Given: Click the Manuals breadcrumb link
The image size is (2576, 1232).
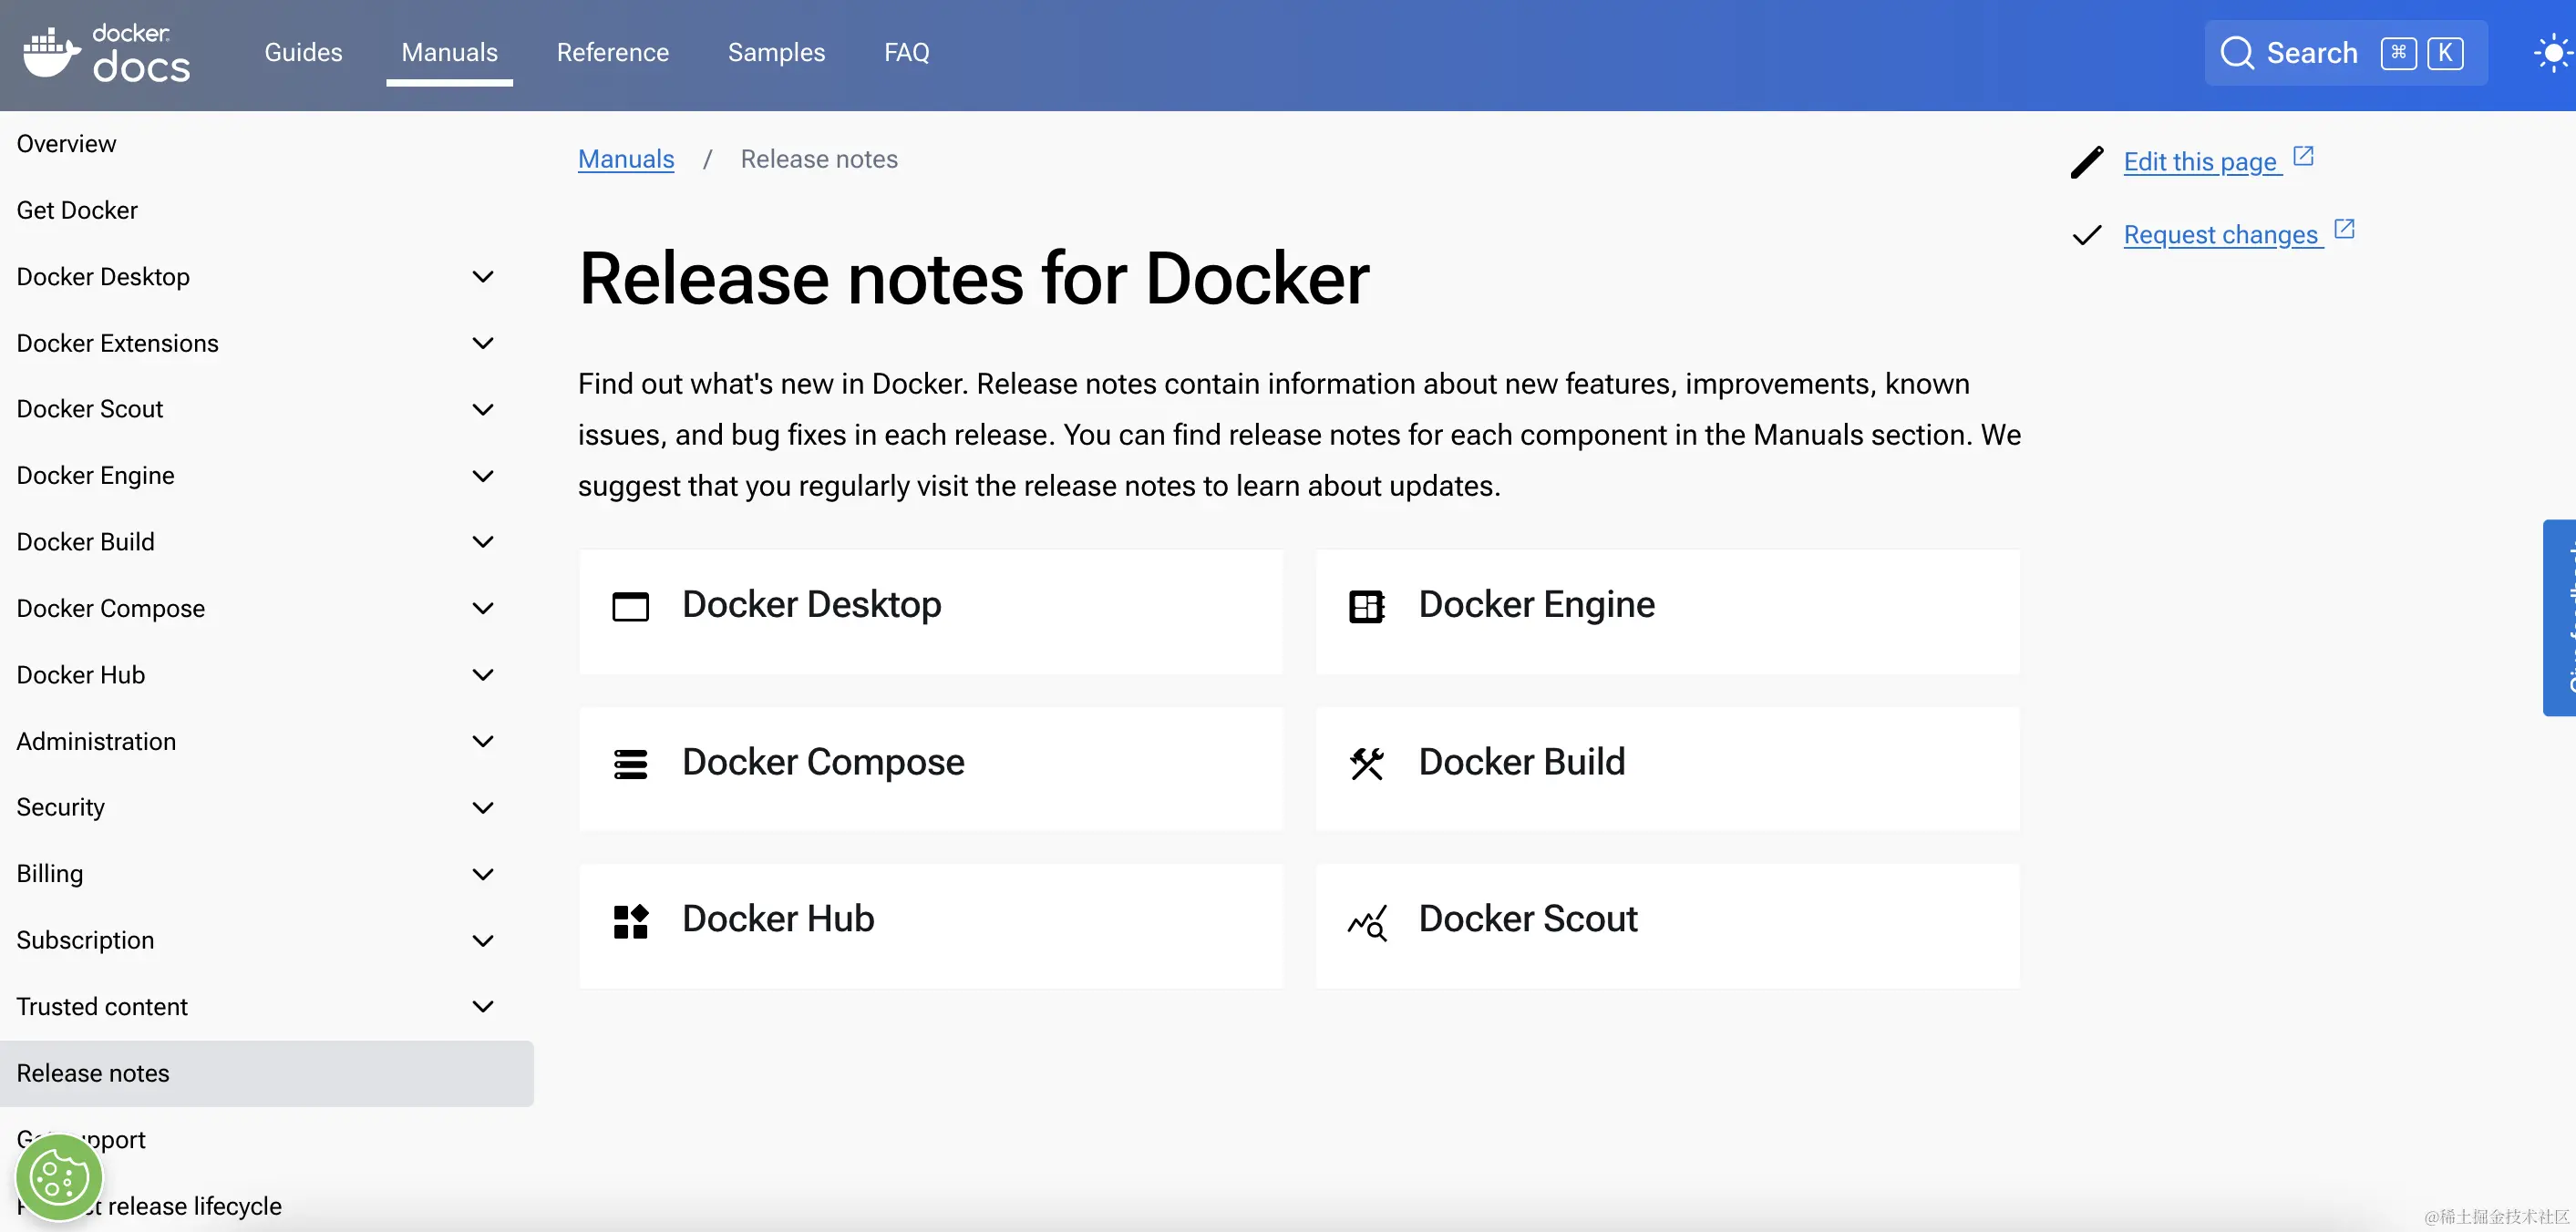Looking at the screenshot, I should click(x=626, y=159).
